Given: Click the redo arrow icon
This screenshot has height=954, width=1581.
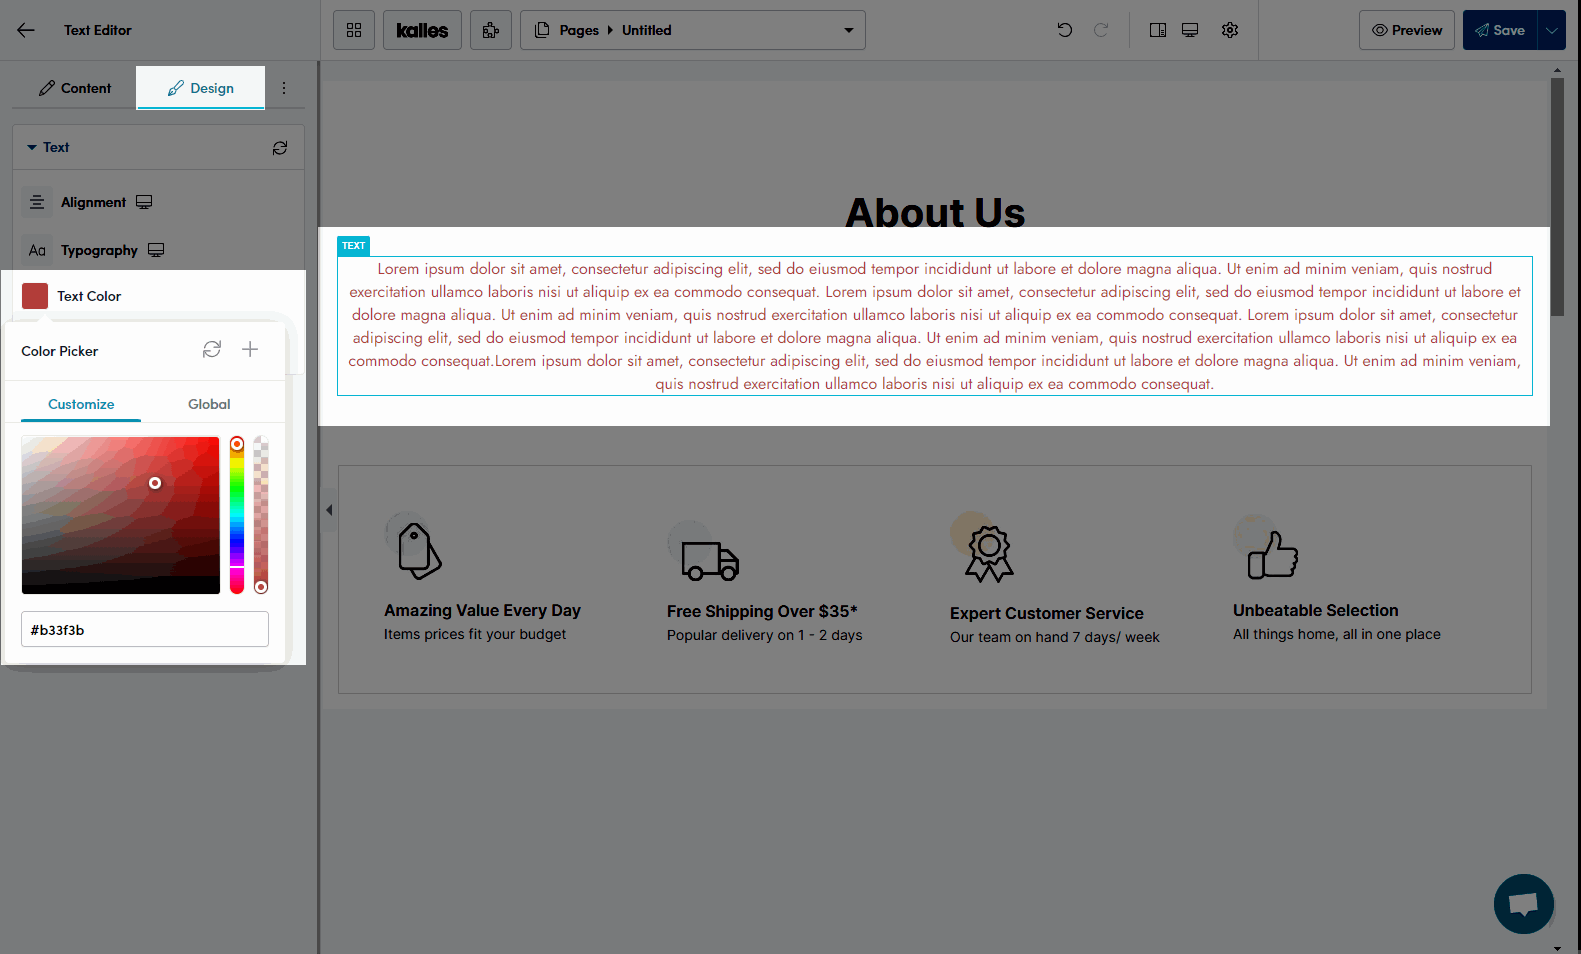Looking at the screenshot, I should [1101, 30].
